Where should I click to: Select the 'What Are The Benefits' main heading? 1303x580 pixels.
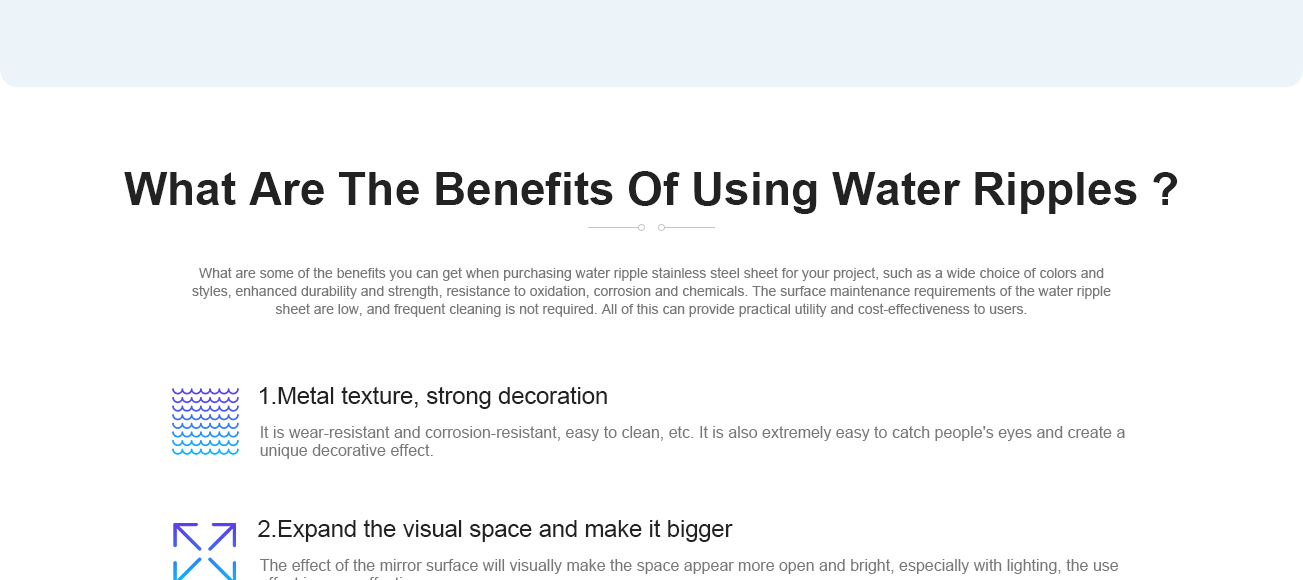point(651,189)
